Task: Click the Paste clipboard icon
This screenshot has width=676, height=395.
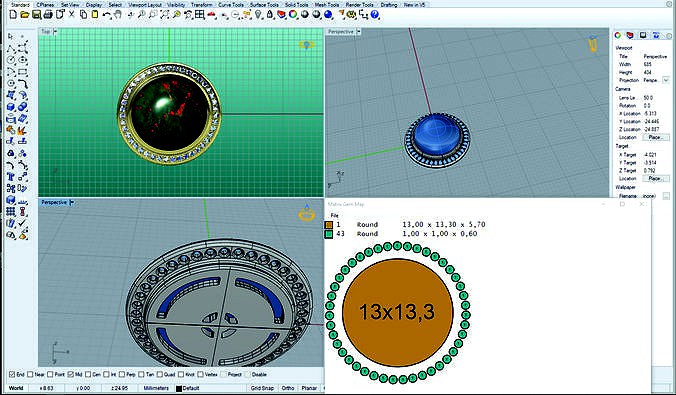Action: coord(95,15)
